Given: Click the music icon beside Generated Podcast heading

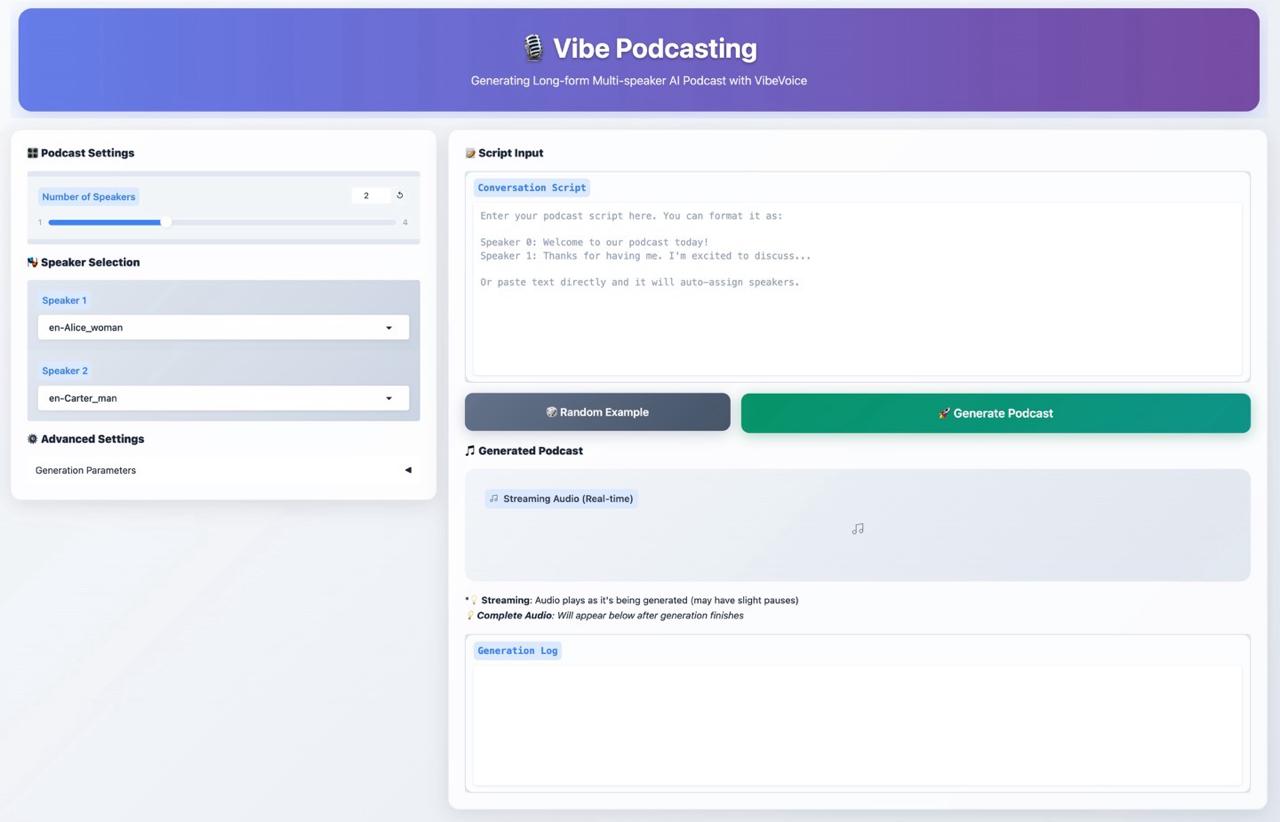Looking at the screenshot, I should click(x=470, y=451).
